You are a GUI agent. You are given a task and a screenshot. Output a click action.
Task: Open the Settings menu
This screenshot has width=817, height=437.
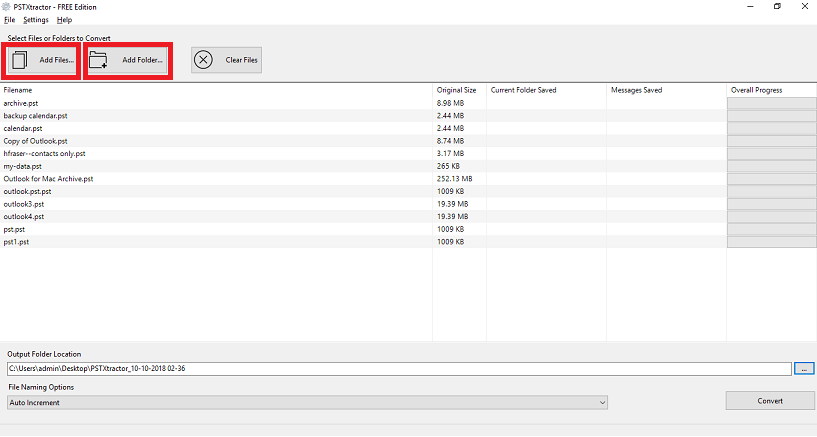click(x=35, y=20)
